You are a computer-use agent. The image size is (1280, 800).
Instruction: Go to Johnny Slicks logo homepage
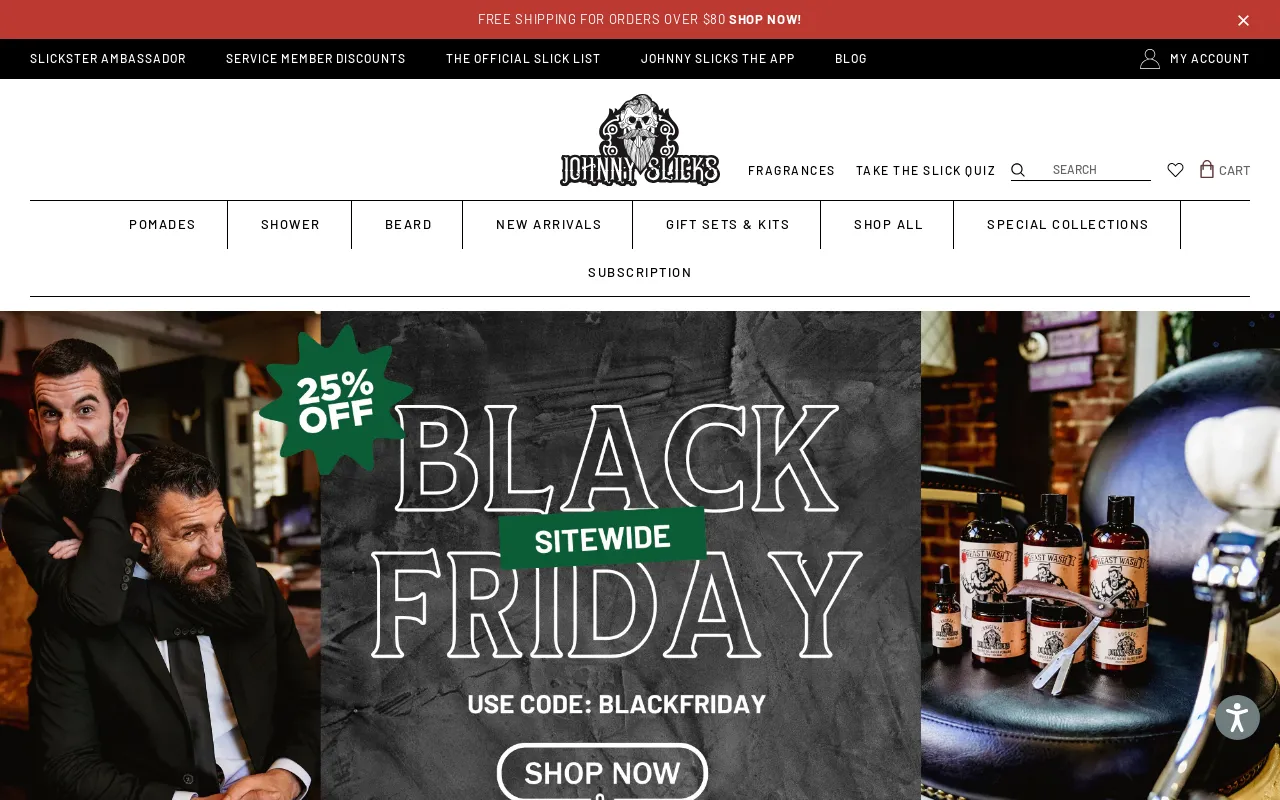(x=640, y=140)
